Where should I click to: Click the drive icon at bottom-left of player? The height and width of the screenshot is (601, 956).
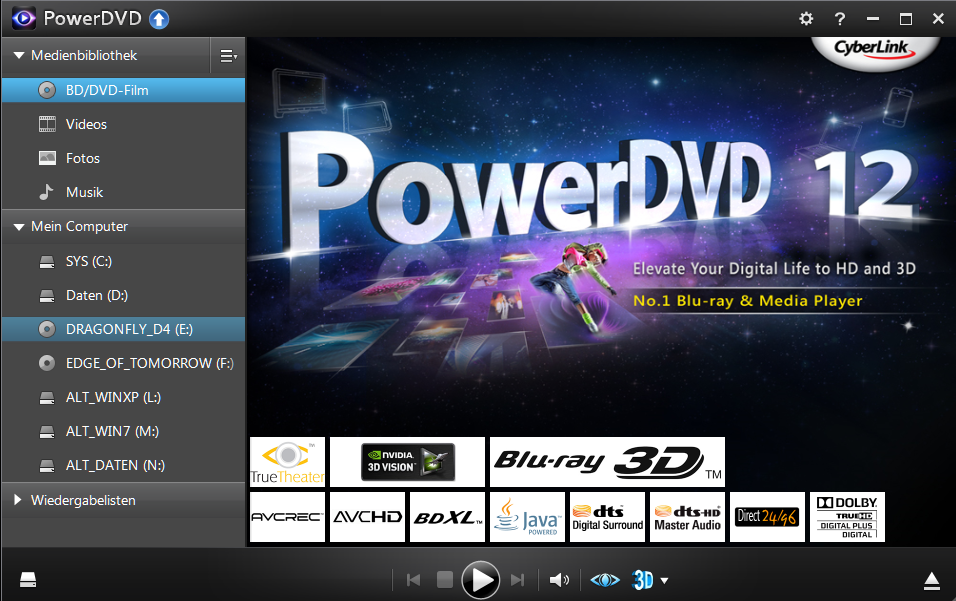pos(28,580)
